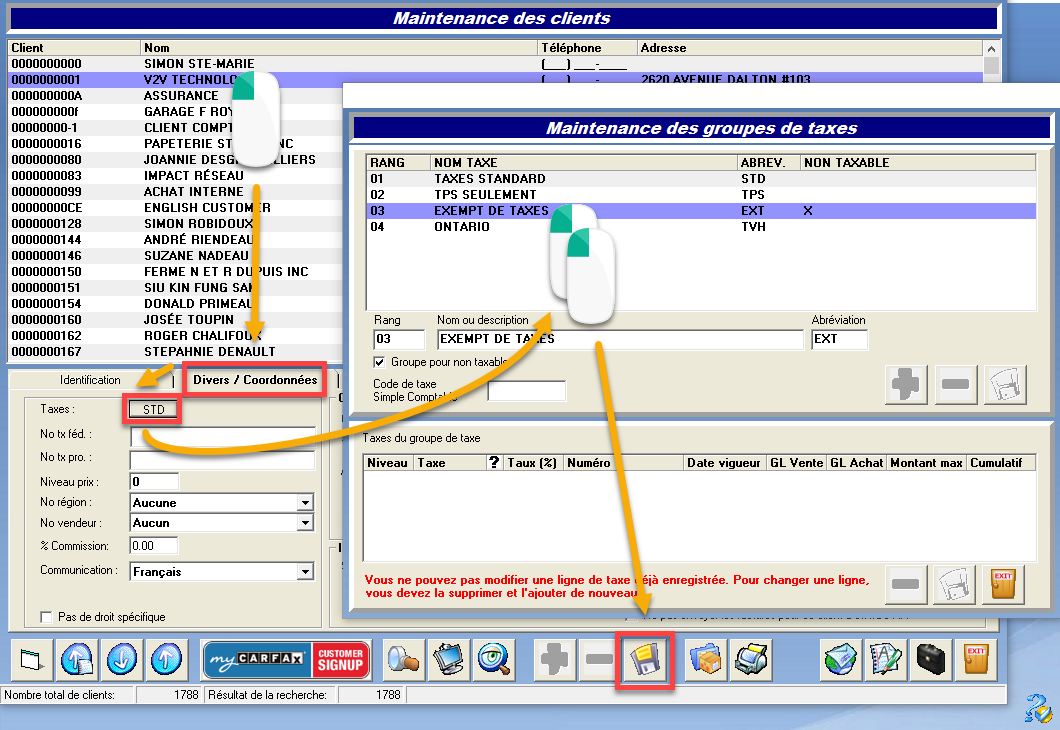This screenshot has width=1060, height=730.
Task: Click the Date vigueur column header
Action: point(723,463)
